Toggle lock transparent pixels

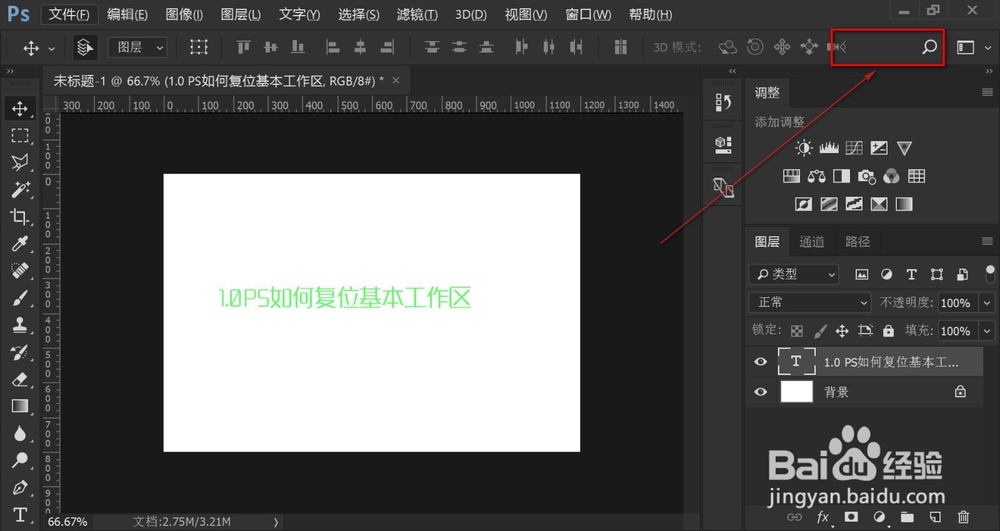797,331
